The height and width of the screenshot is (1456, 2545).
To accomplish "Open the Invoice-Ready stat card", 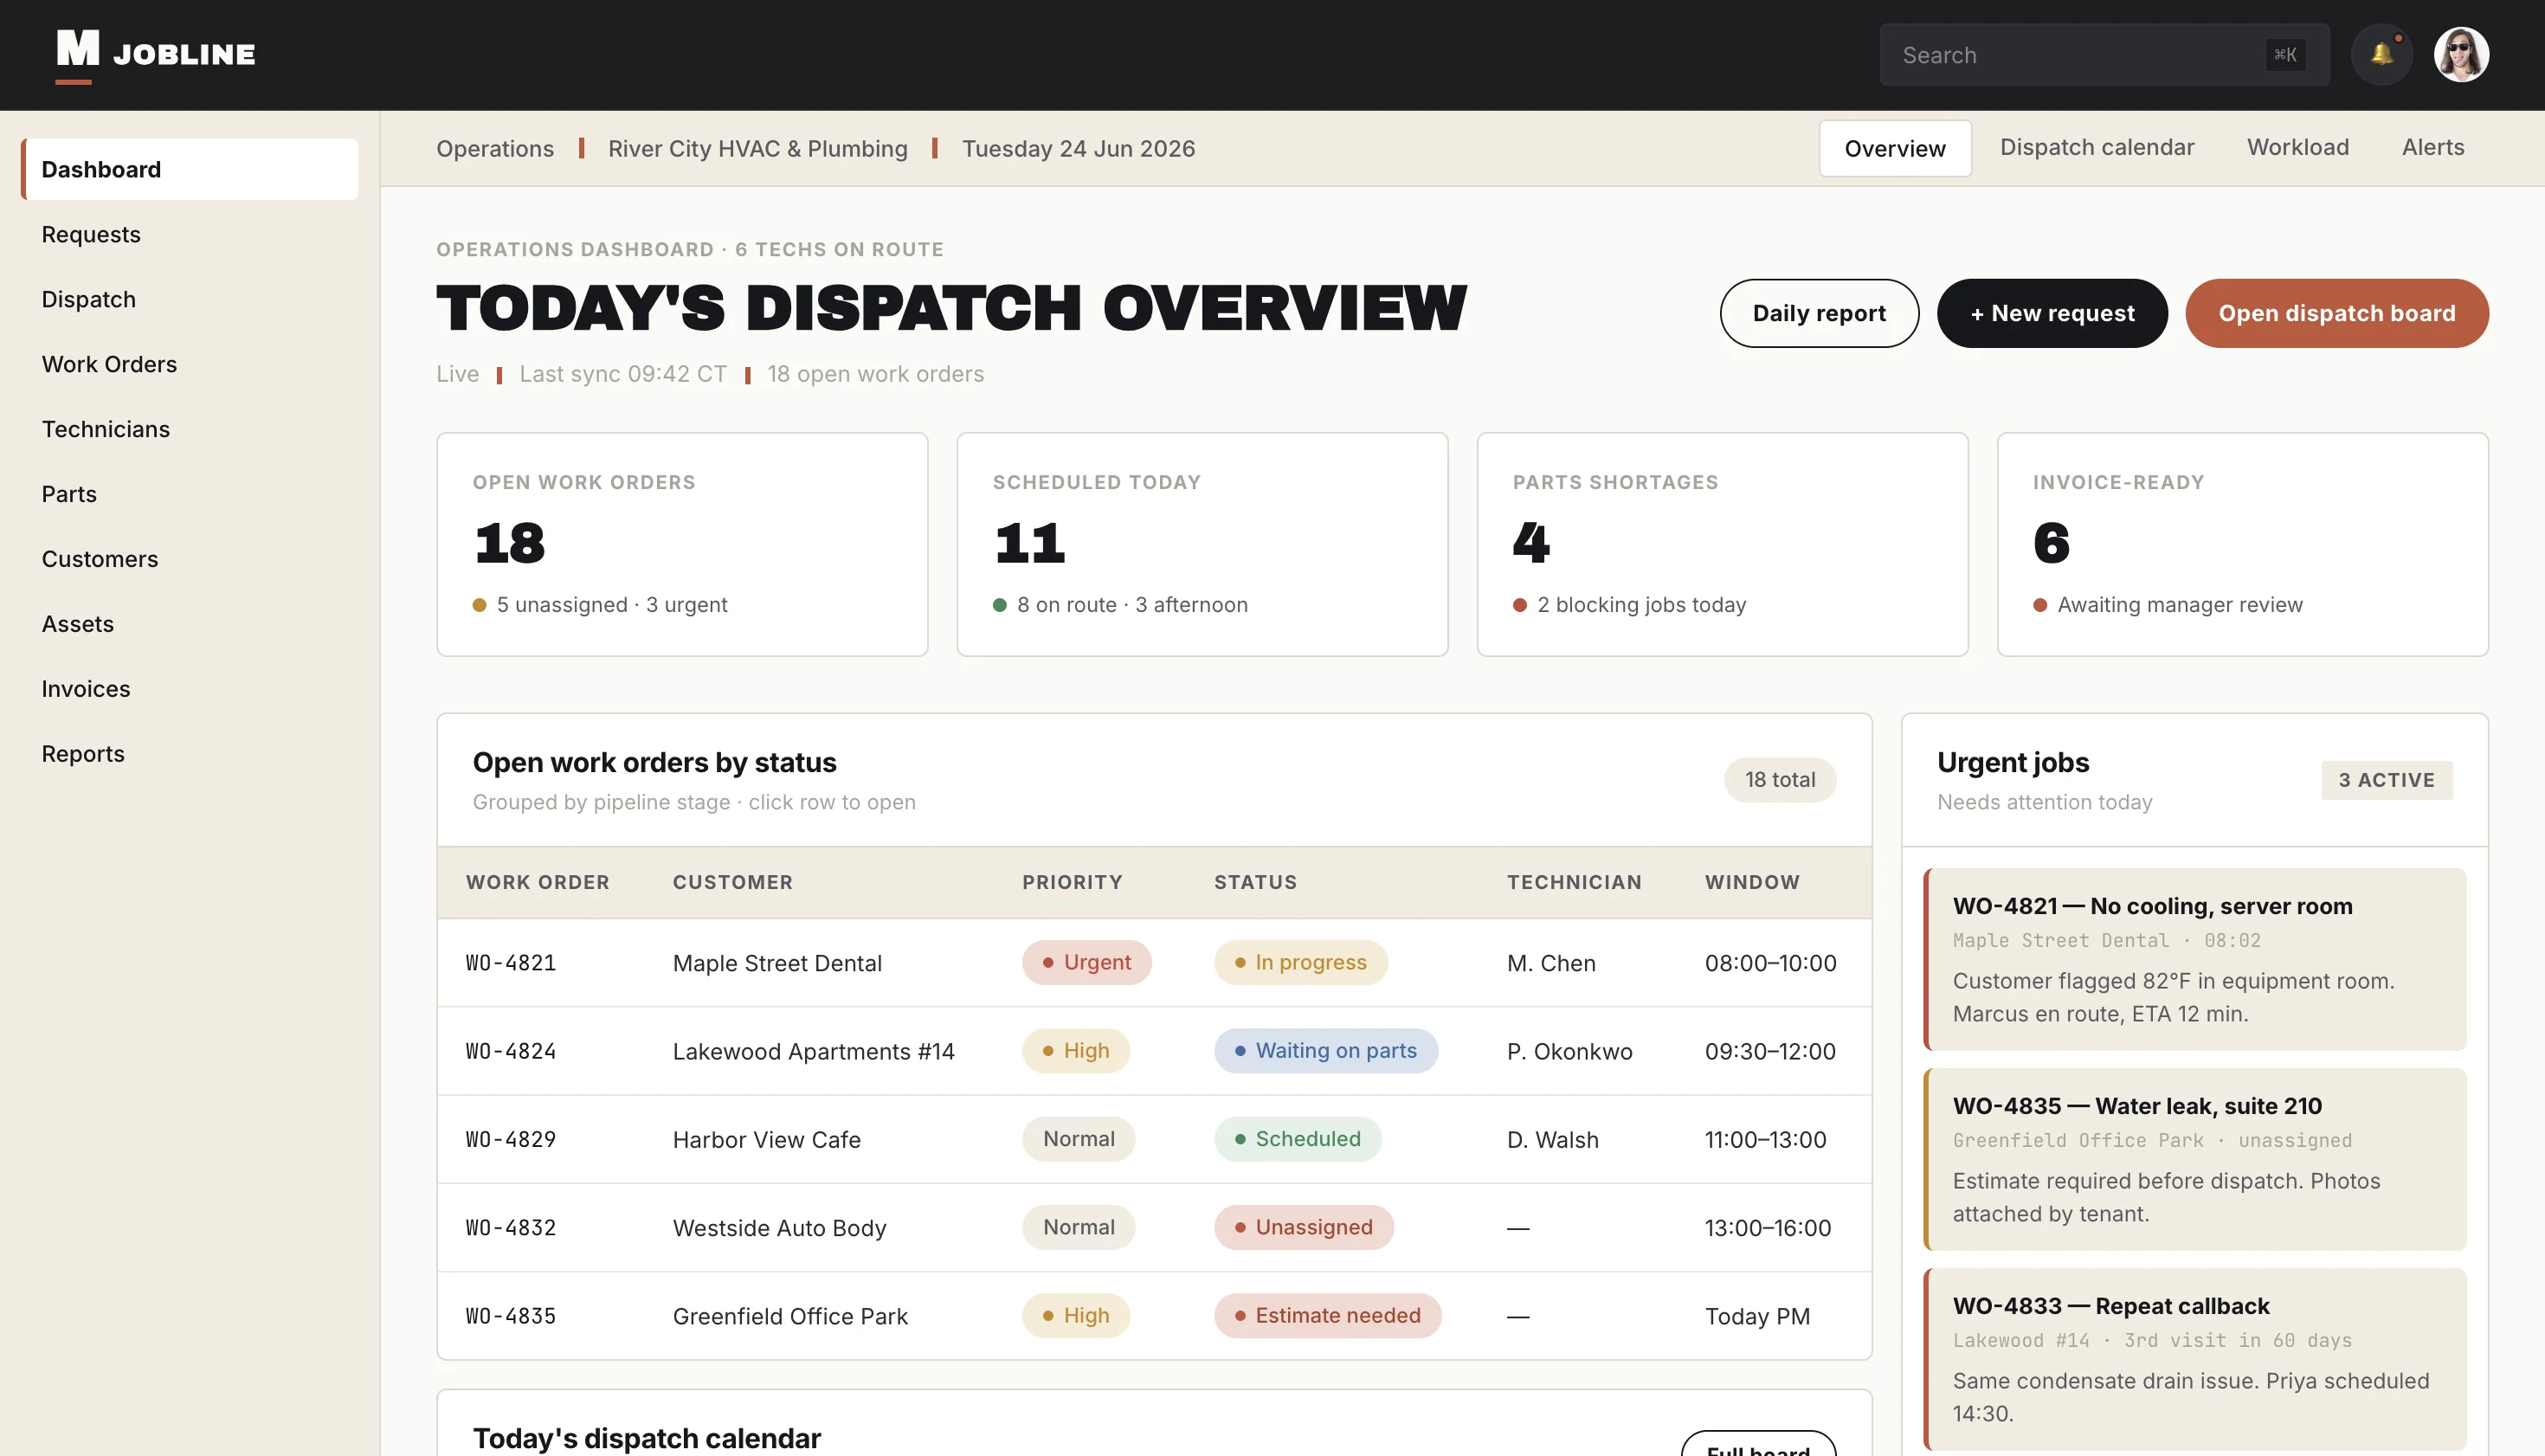I will (2242, 544).
